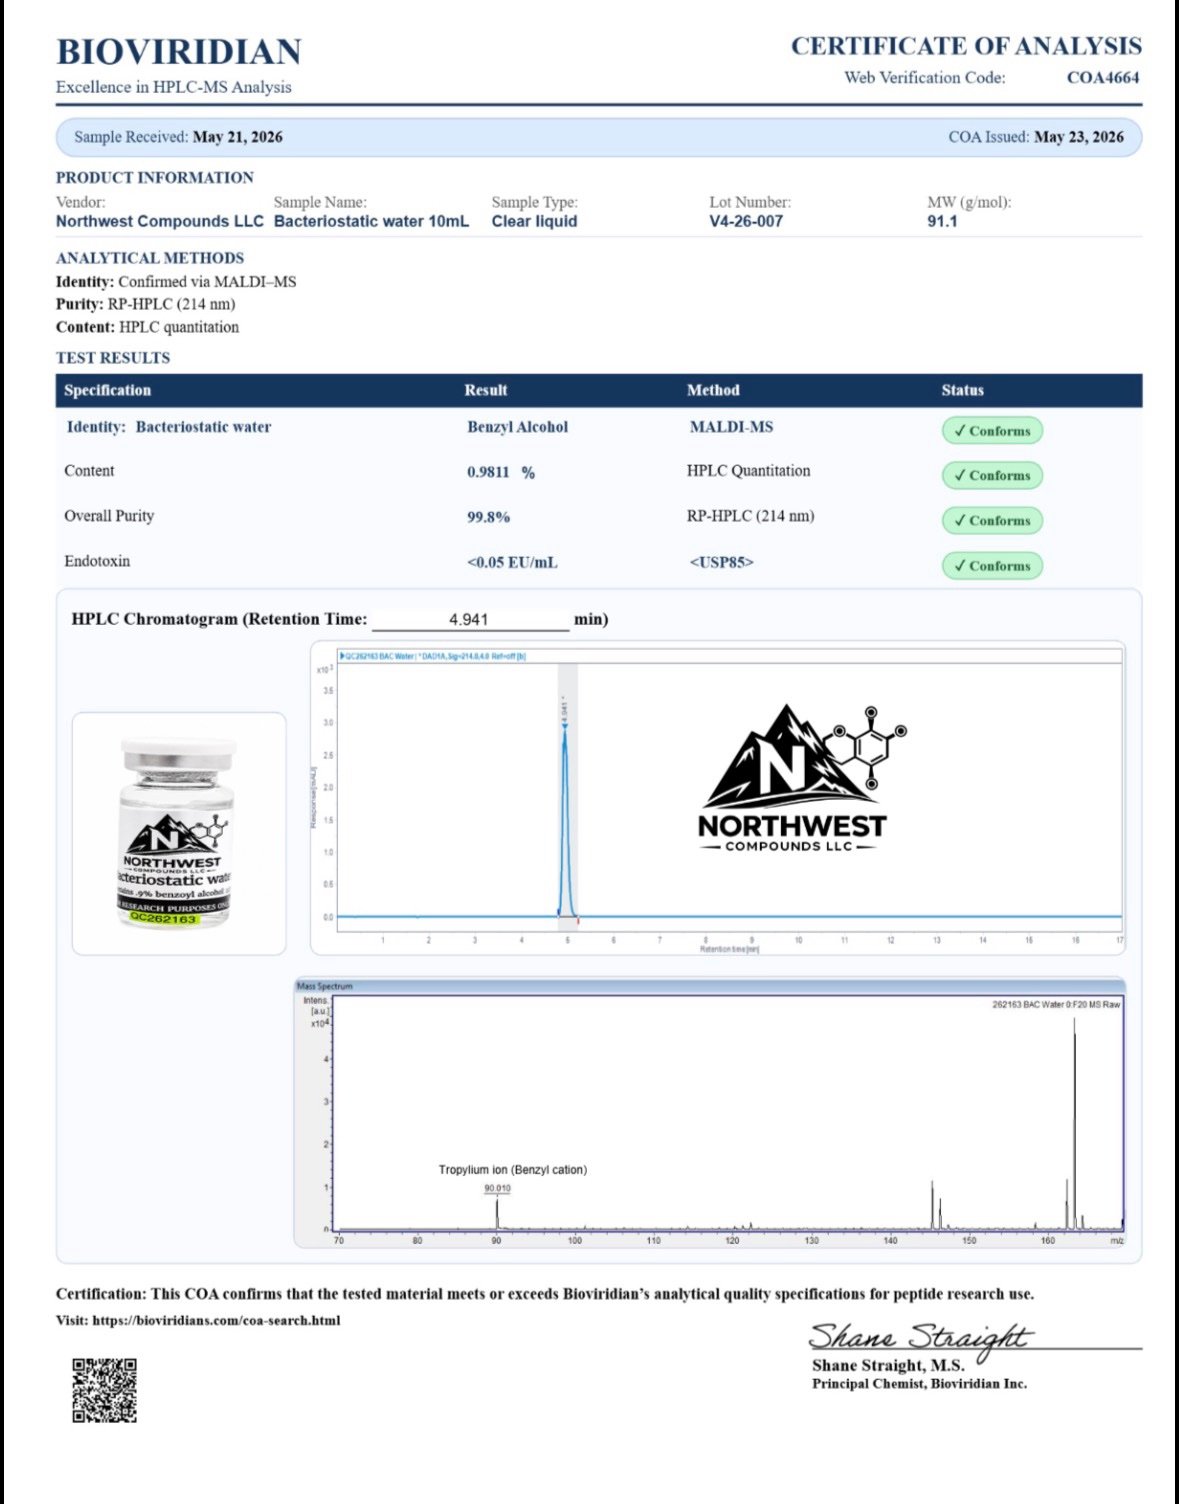This screenshot has width=1179, height=1504.
Task: Click the web verification code COA4664
Action: 1103,77
